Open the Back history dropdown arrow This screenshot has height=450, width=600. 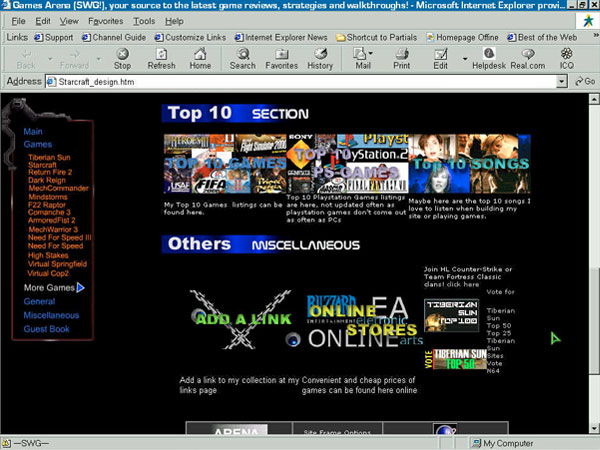coord(50,59)
